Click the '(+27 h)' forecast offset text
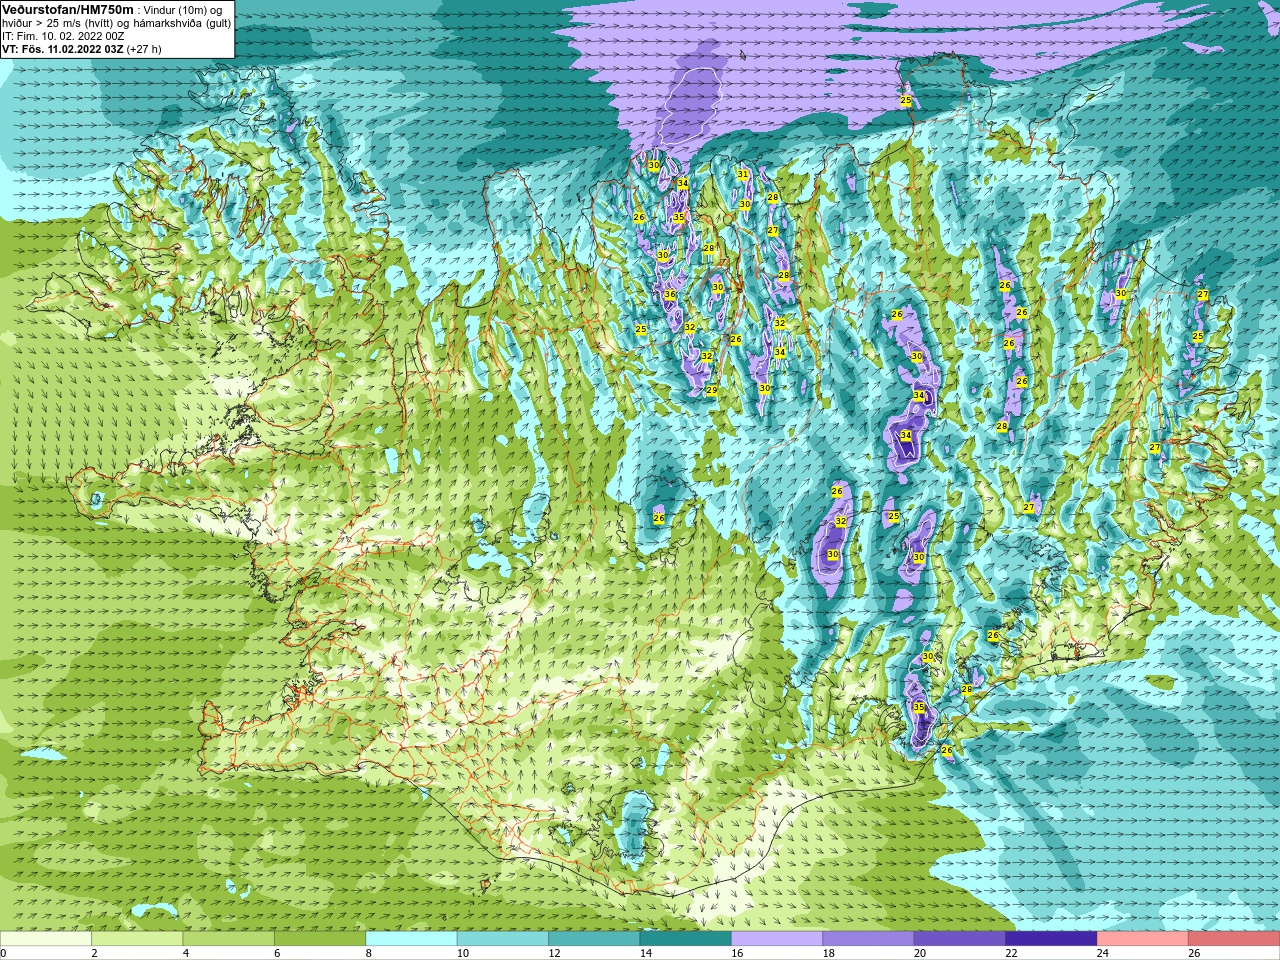 pyautogui.click(x=144, y=49)
